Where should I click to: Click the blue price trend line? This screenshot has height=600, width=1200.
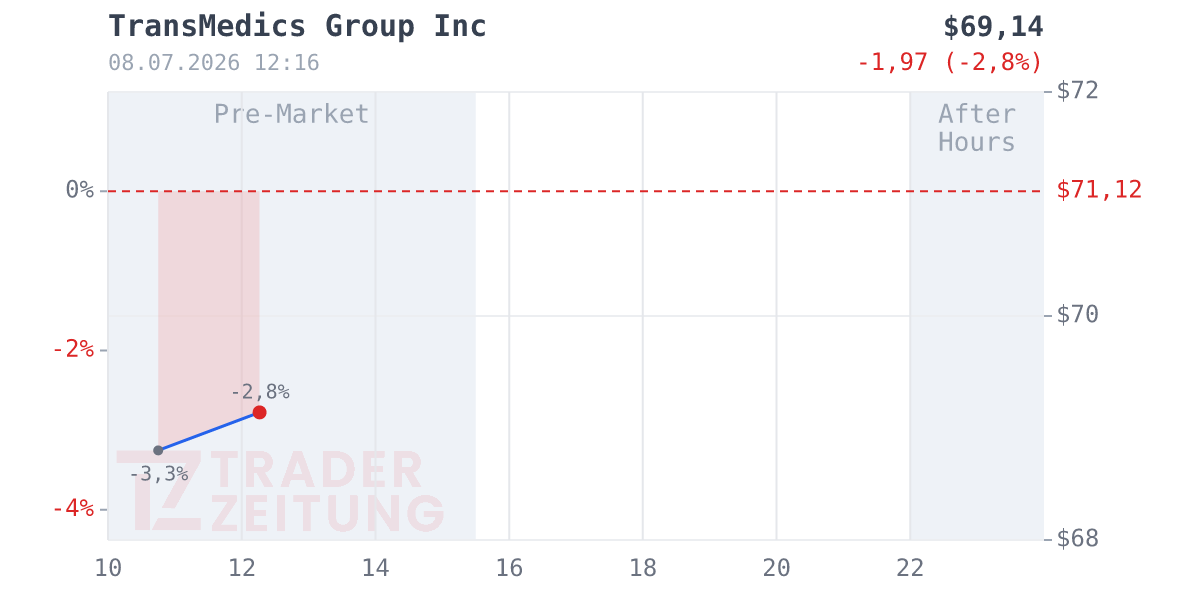pos(208,431)
